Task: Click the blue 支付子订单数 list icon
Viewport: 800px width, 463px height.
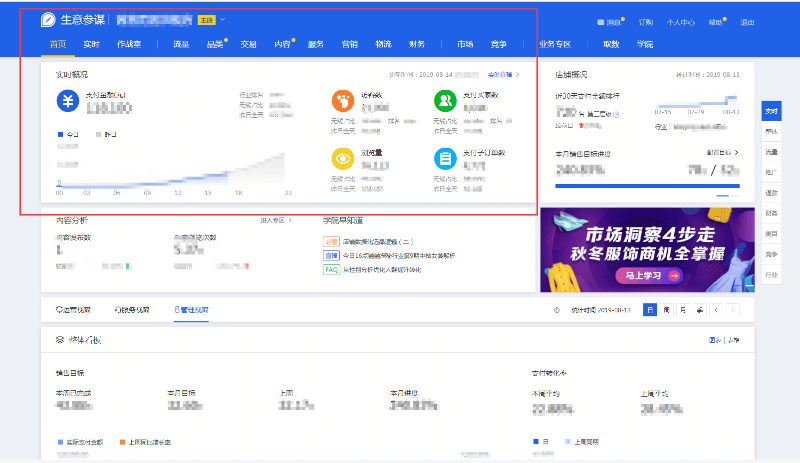Action: [445, 159]
